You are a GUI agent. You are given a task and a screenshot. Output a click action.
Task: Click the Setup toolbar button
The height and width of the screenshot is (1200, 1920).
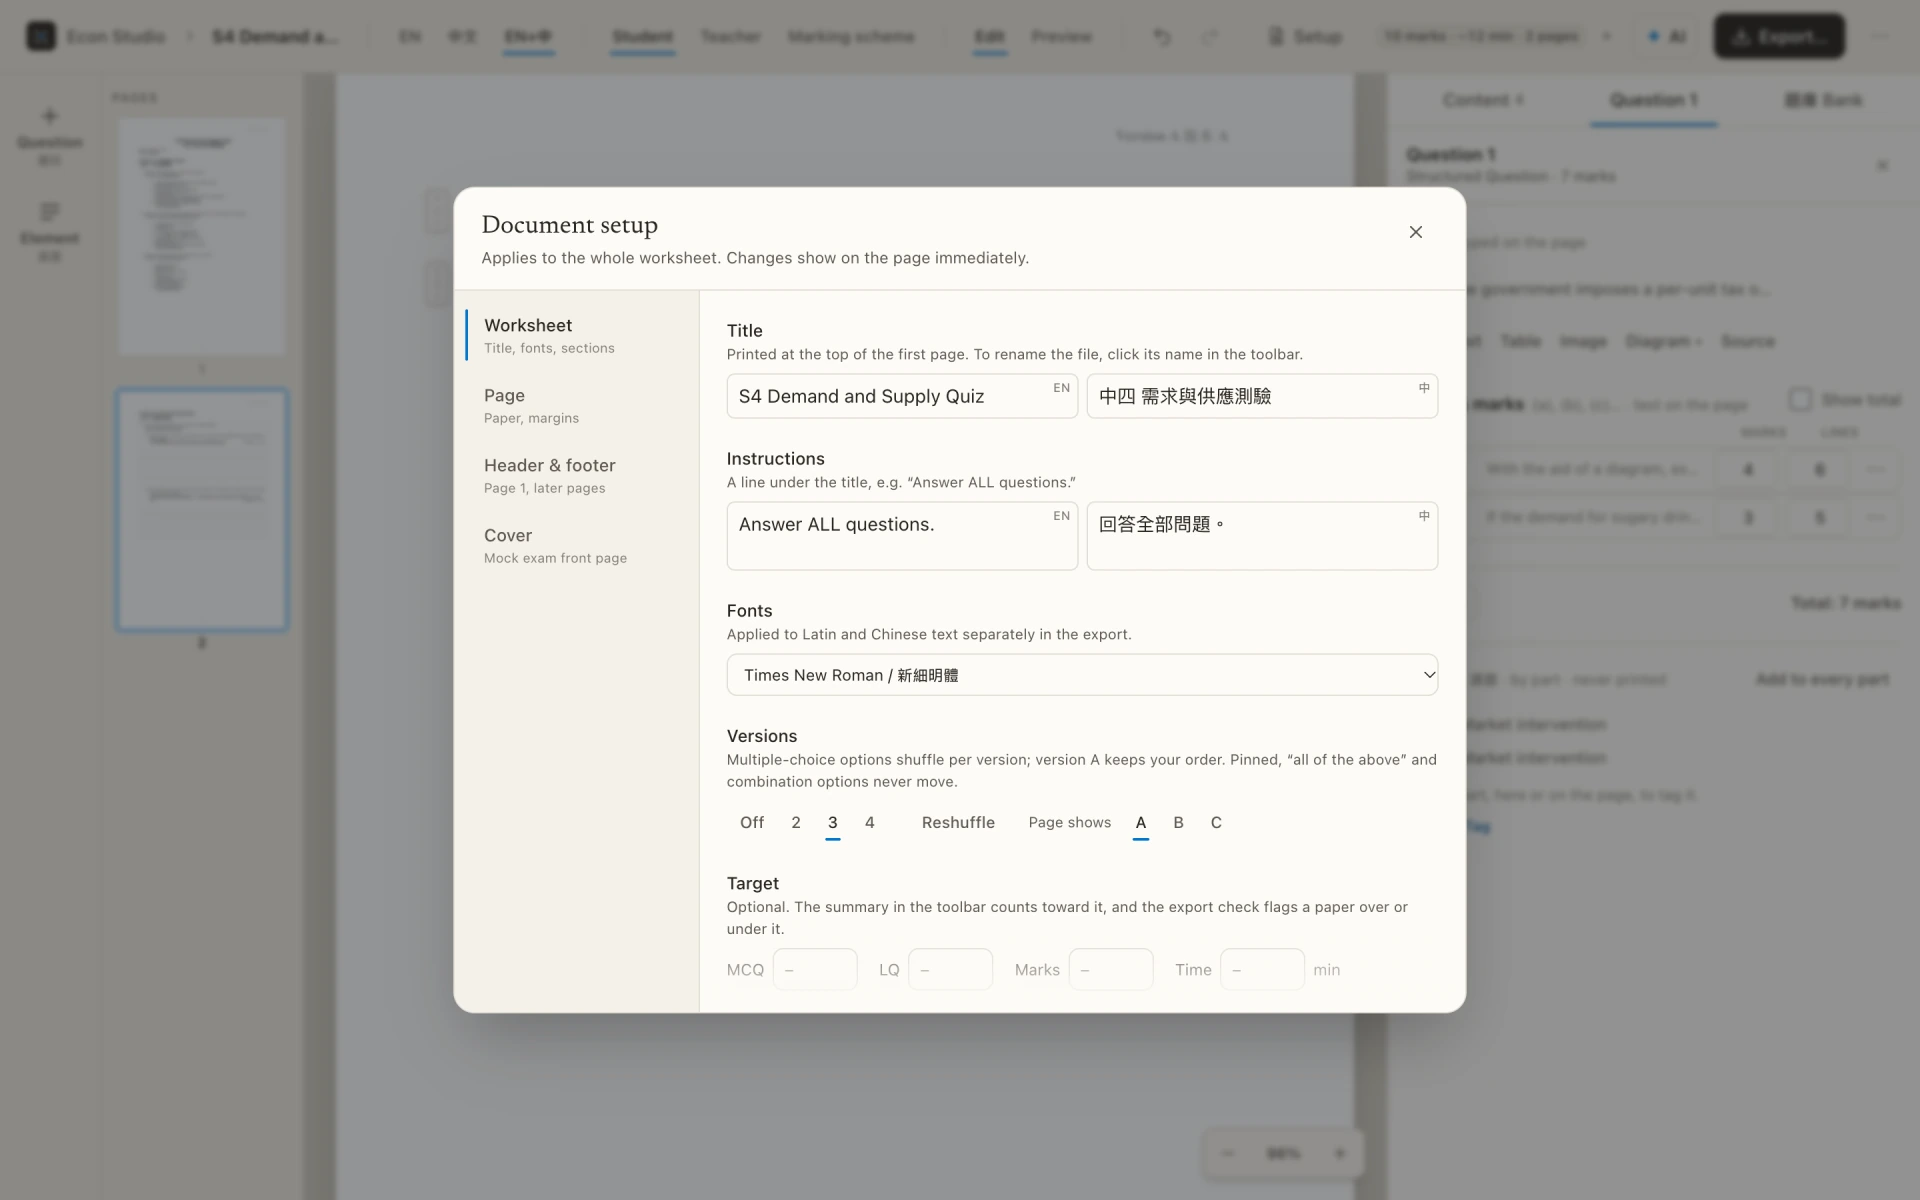point(1305,36)
